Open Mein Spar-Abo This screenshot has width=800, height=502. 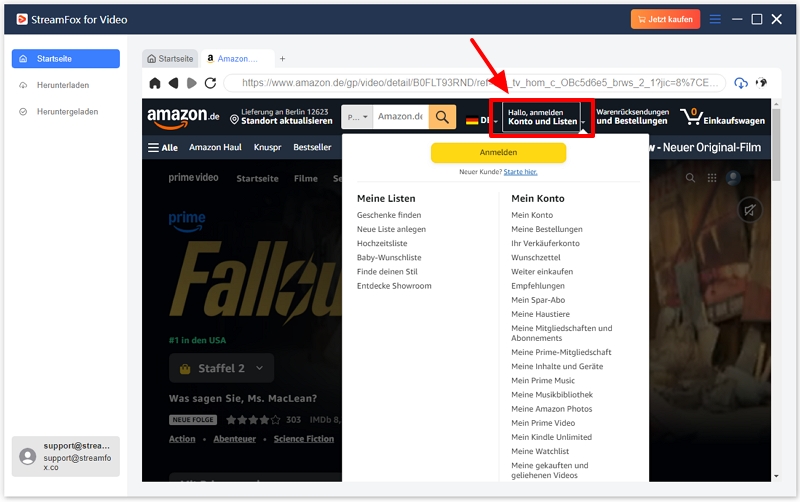538,300
